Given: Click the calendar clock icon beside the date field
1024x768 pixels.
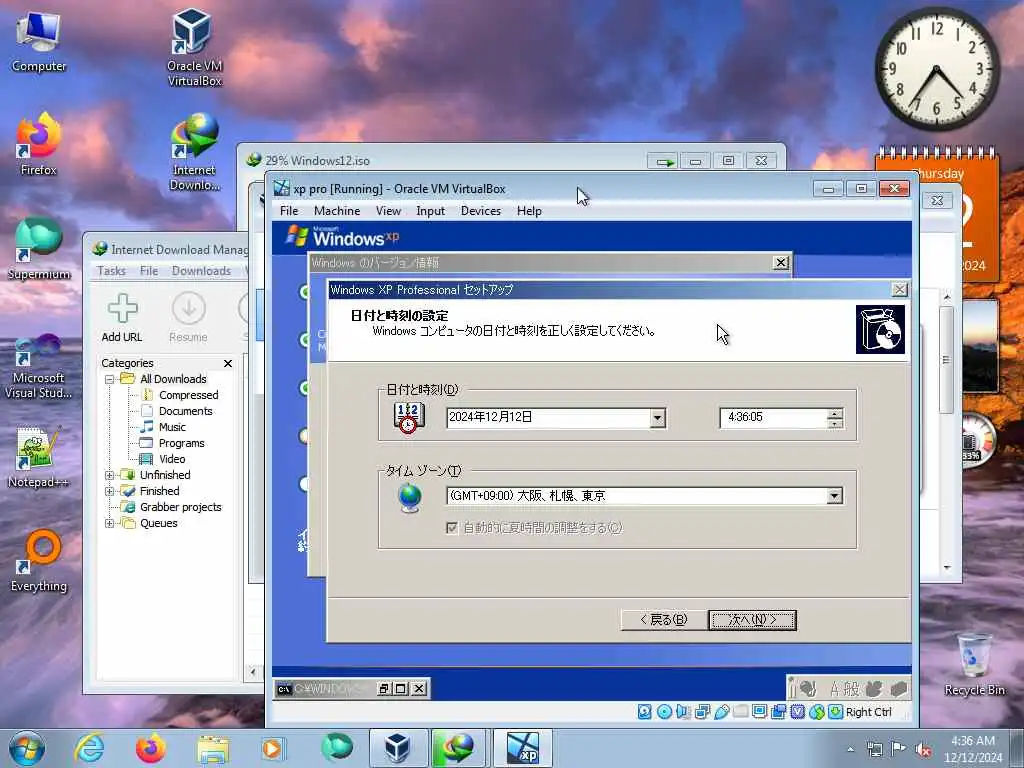Looking at the screenshot, I should click(x=409, y=417).
